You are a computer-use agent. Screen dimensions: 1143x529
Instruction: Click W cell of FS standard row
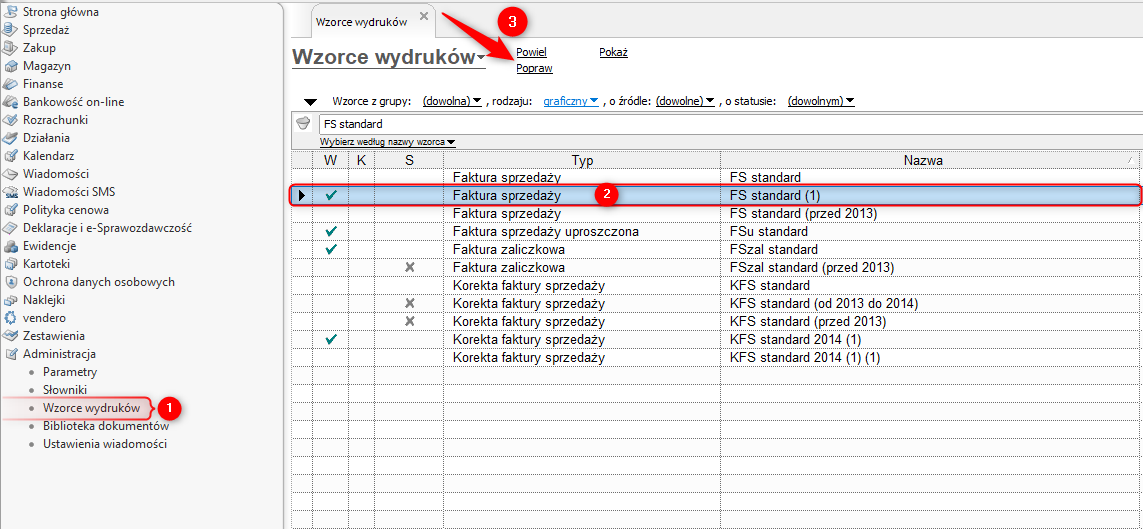[x=332, y=177]
